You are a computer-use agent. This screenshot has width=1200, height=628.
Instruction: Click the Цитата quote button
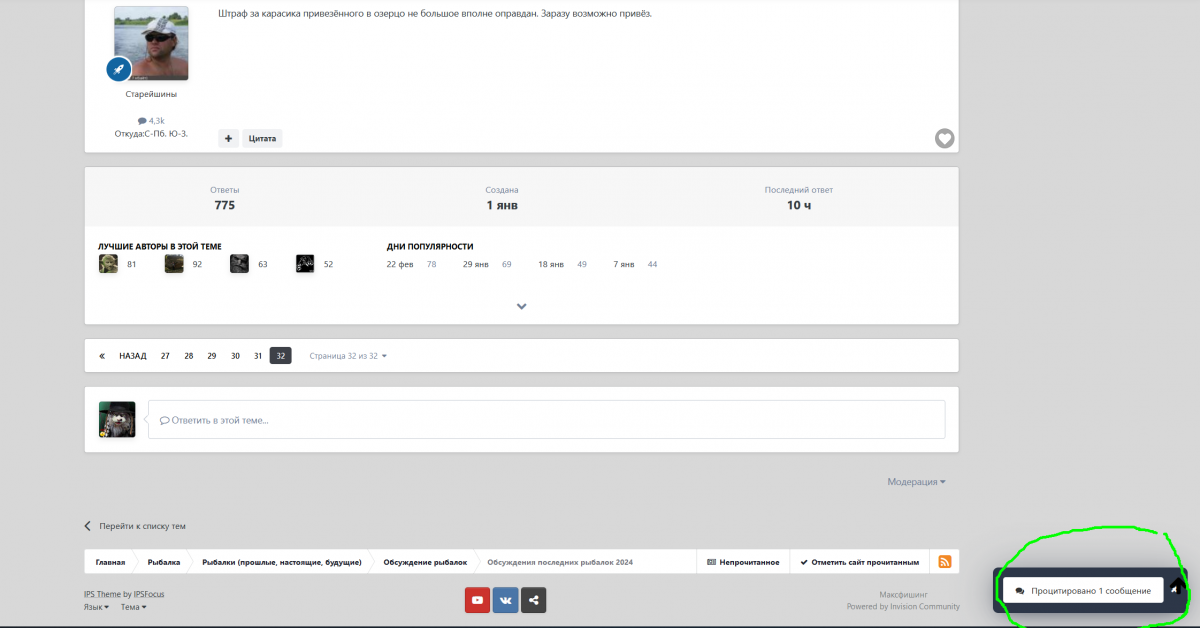pyautogui.click(x=262, y=138)
